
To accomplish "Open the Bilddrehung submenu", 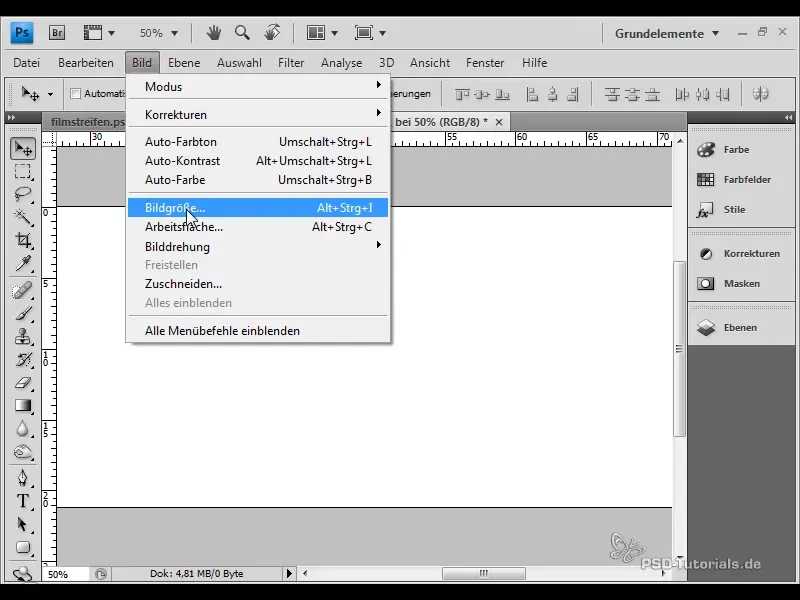I will pos(258,247).
